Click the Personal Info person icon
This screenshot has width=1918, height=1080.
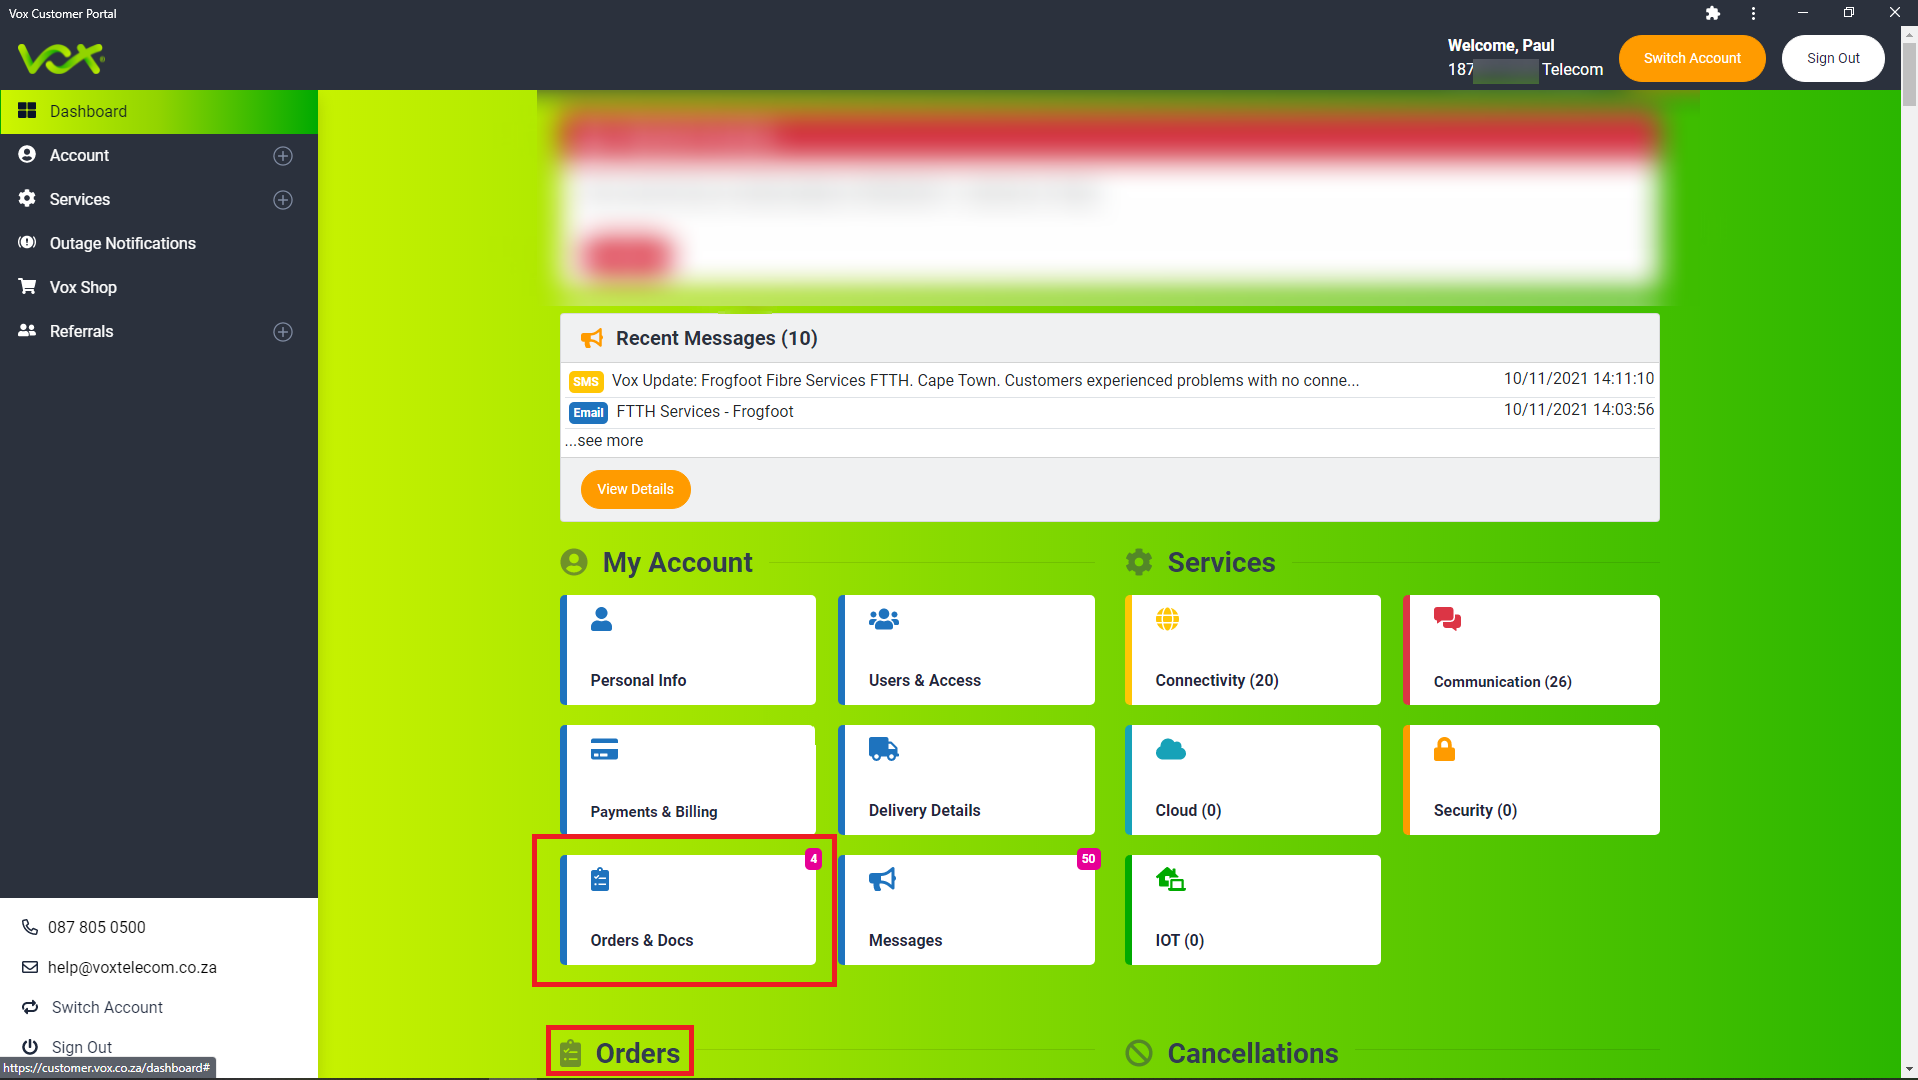pyautogui.click(x=601, y=619)
